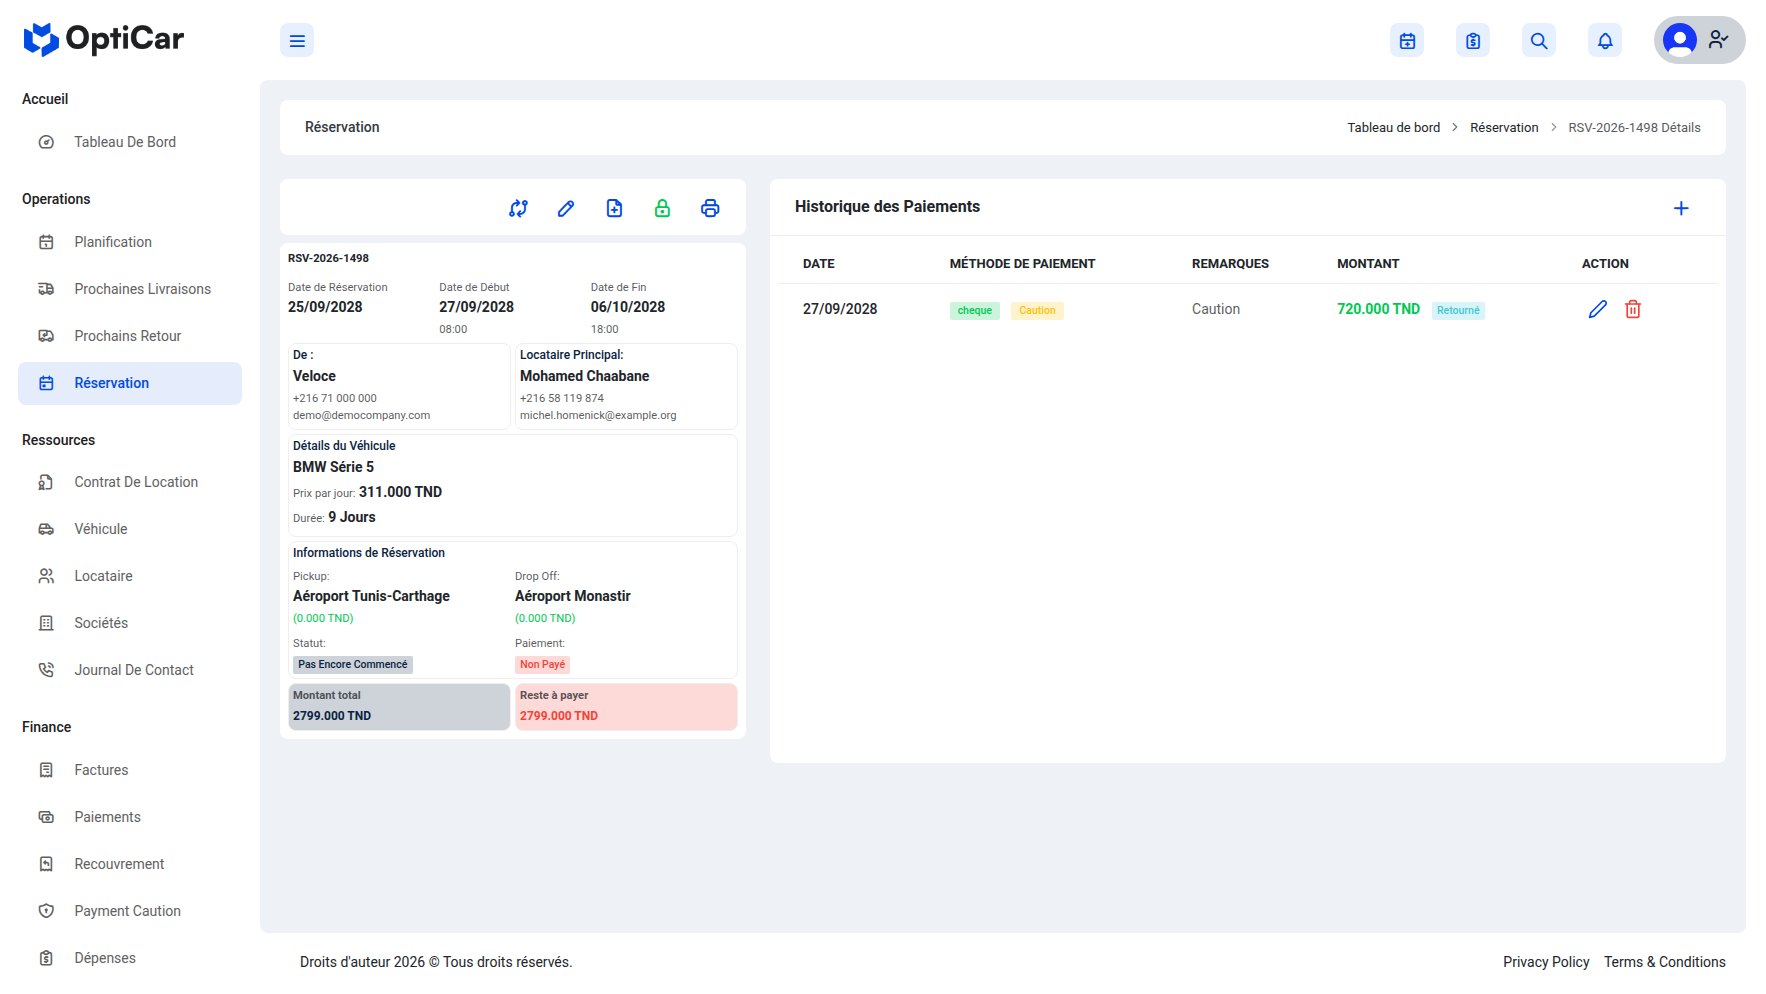Click Tableau de bord breadcrumb link

click(1393, 127)
